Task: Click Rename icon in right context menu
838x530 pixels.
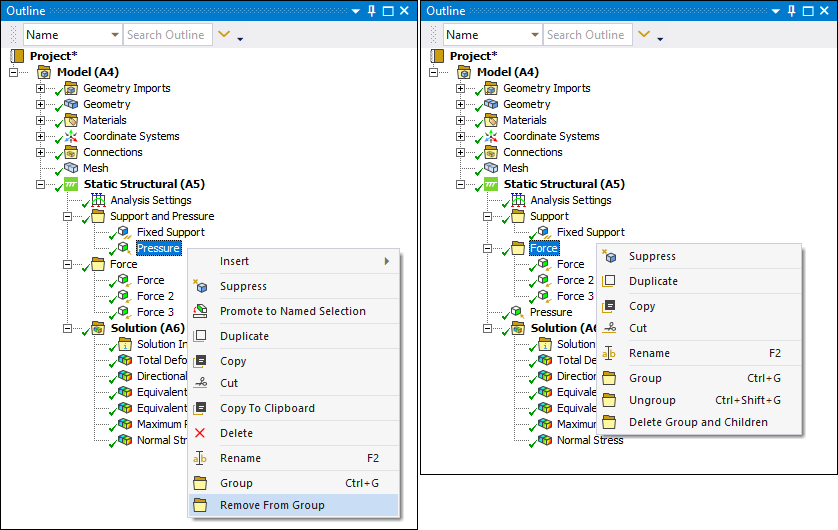Action: point(609,353)
